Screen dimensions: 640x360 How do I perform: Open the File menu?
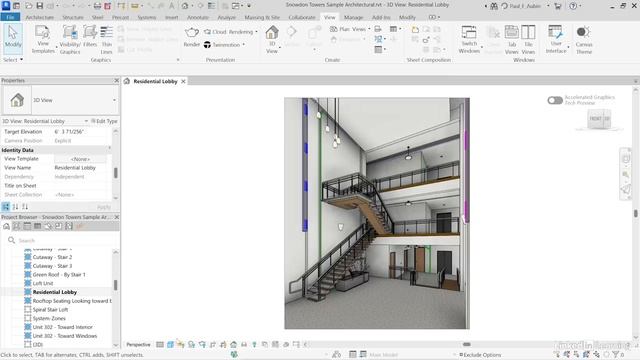[10, 17]
